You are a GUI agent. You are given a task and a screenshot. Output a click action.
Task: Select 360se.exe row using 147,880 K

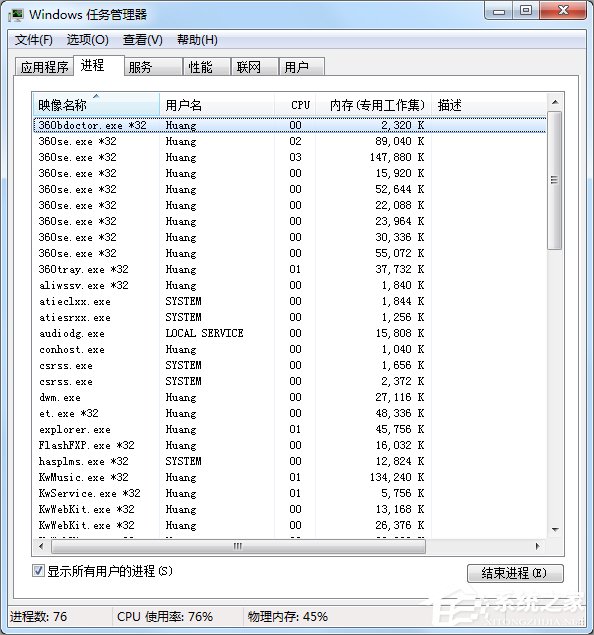pos(290,157)
